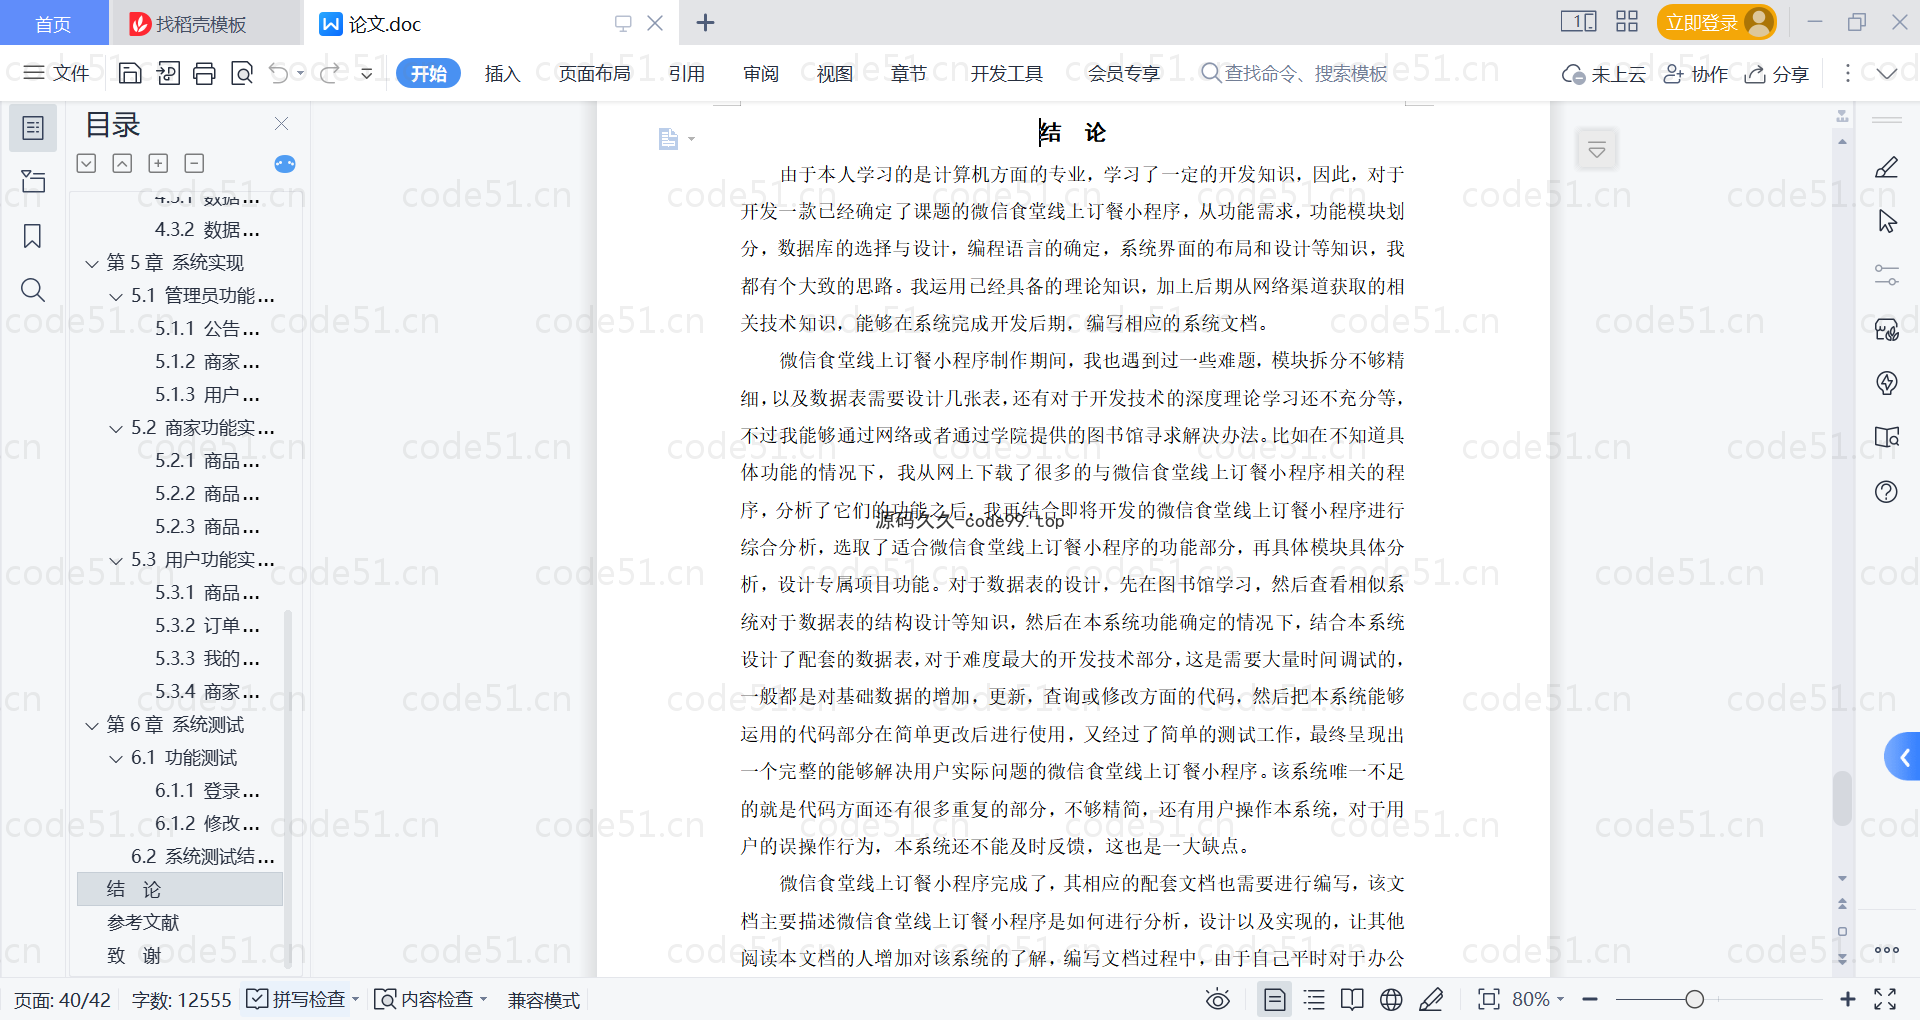Expand the blue side panel arrow

[x=1904, y=757]
